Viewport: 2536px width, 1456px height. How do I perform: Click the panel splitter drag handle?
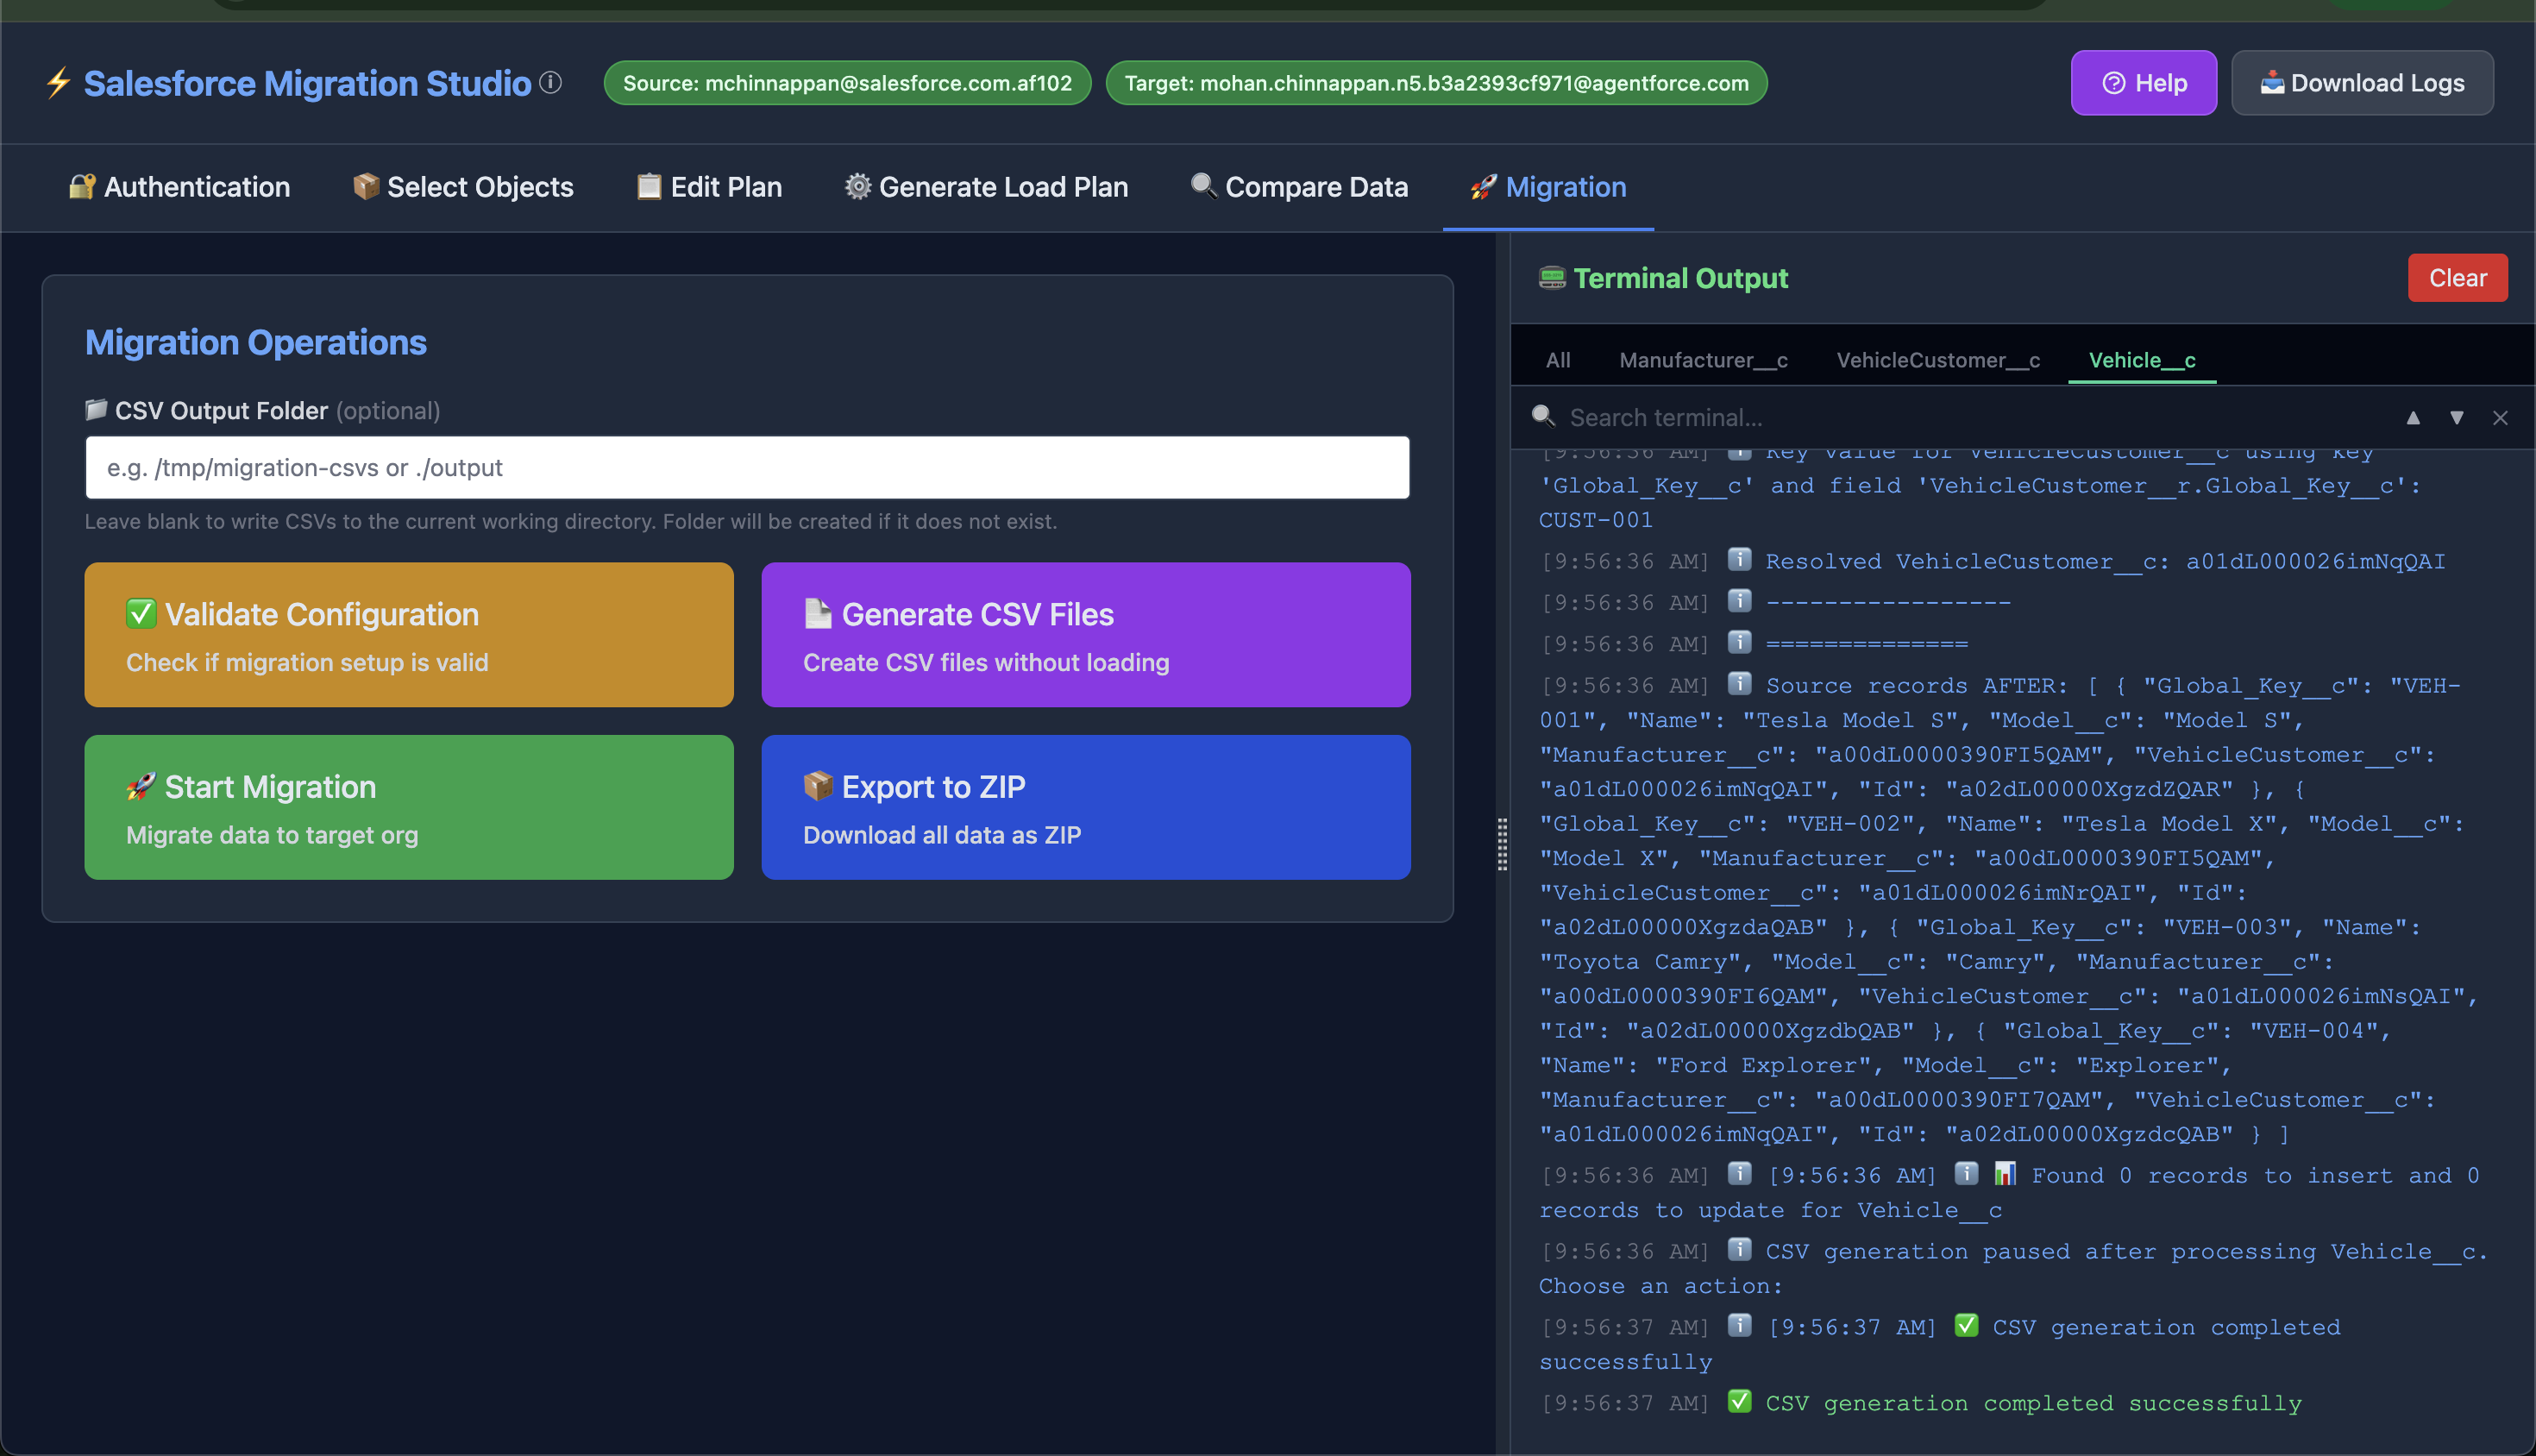(1502, 844)
